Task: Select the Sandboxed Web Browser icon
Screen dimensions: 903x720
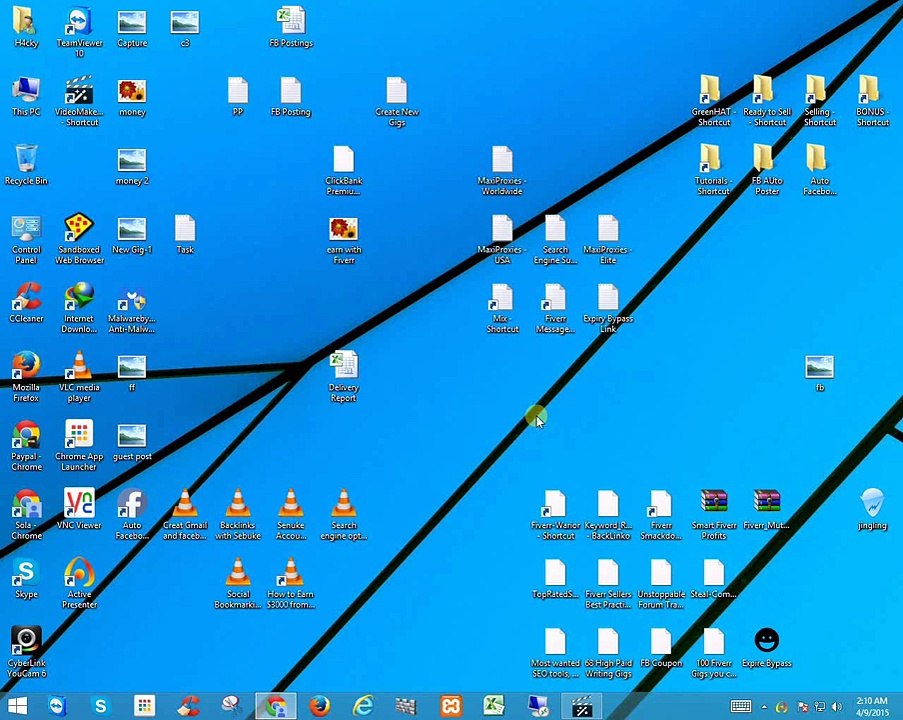Action: [x=79, y=238]
